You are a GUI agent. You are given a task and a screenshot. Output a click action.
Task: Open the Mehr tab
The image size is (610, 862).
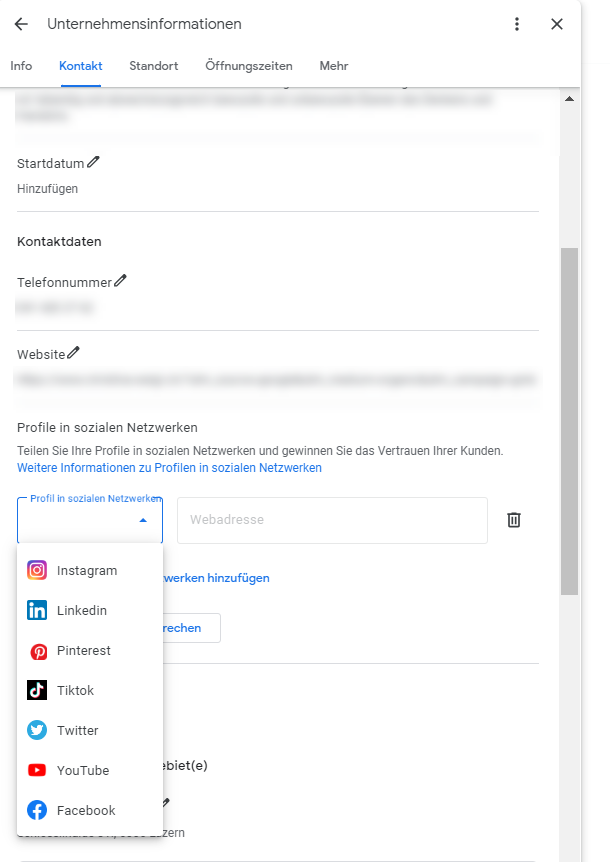click(x=334, y=66)
